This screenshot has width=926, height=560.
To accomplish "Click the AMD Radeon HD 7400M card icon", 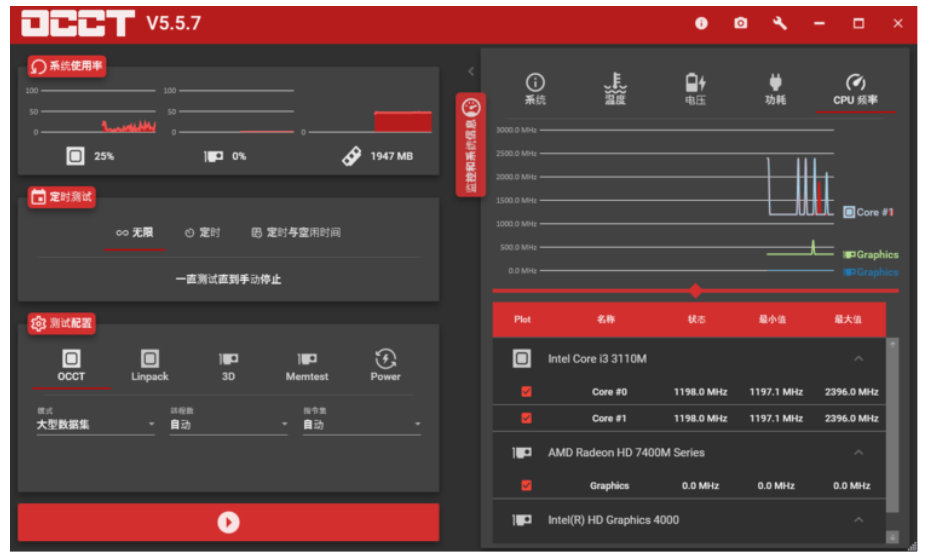I will 521,452.
